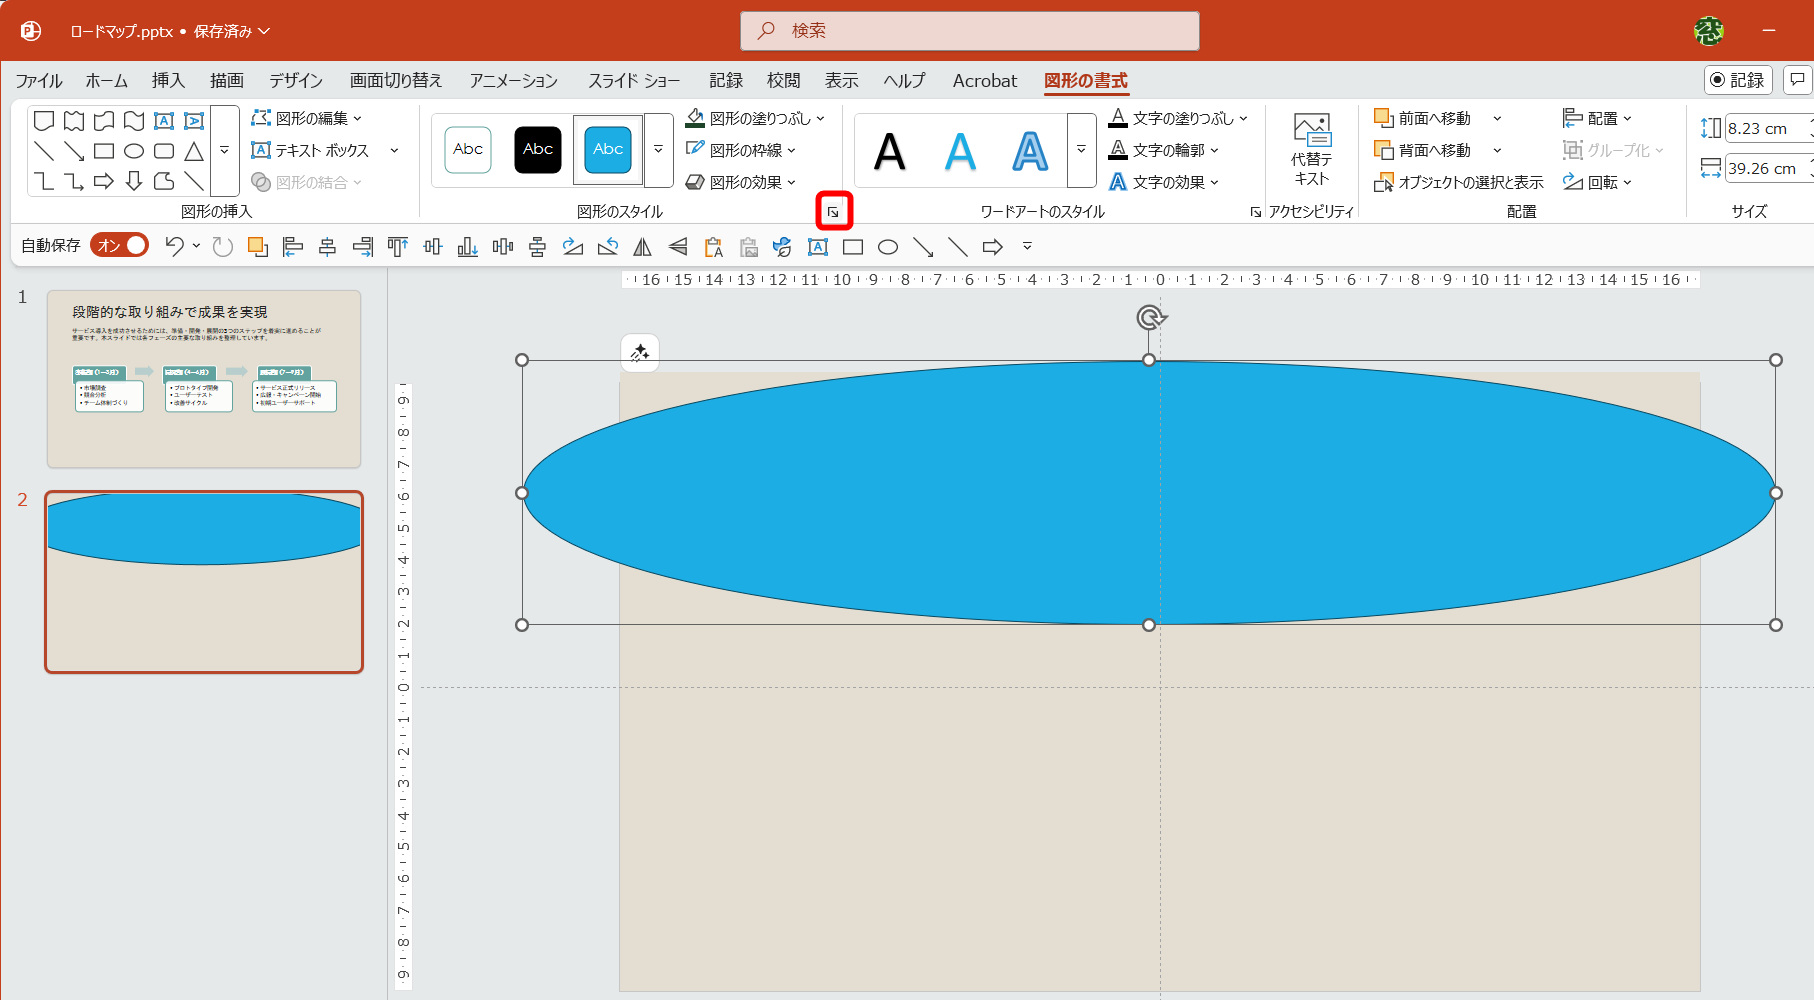The width and height of the screenshot is (1814, 1000).
Task: Select triangle shape in the ribbon shapes gallery
Action: tap(194, 151)
